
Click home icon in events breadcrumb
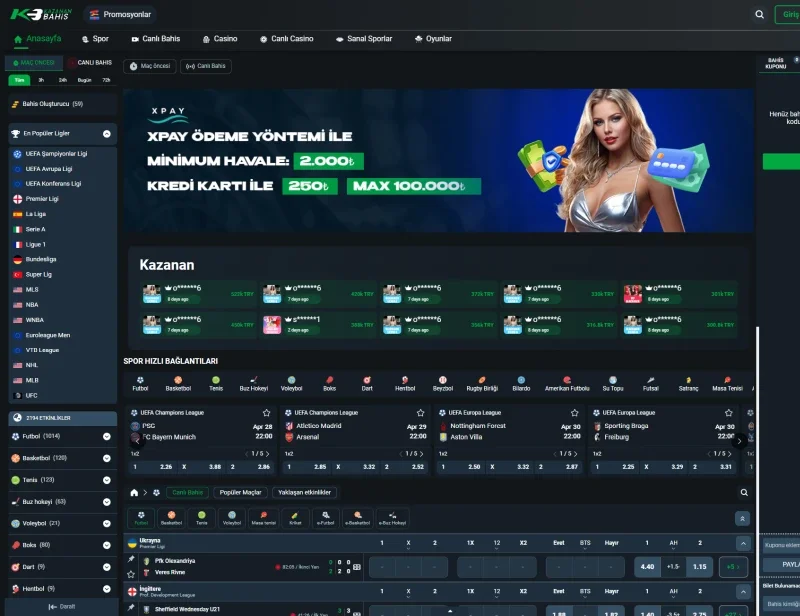pos(134,492)
